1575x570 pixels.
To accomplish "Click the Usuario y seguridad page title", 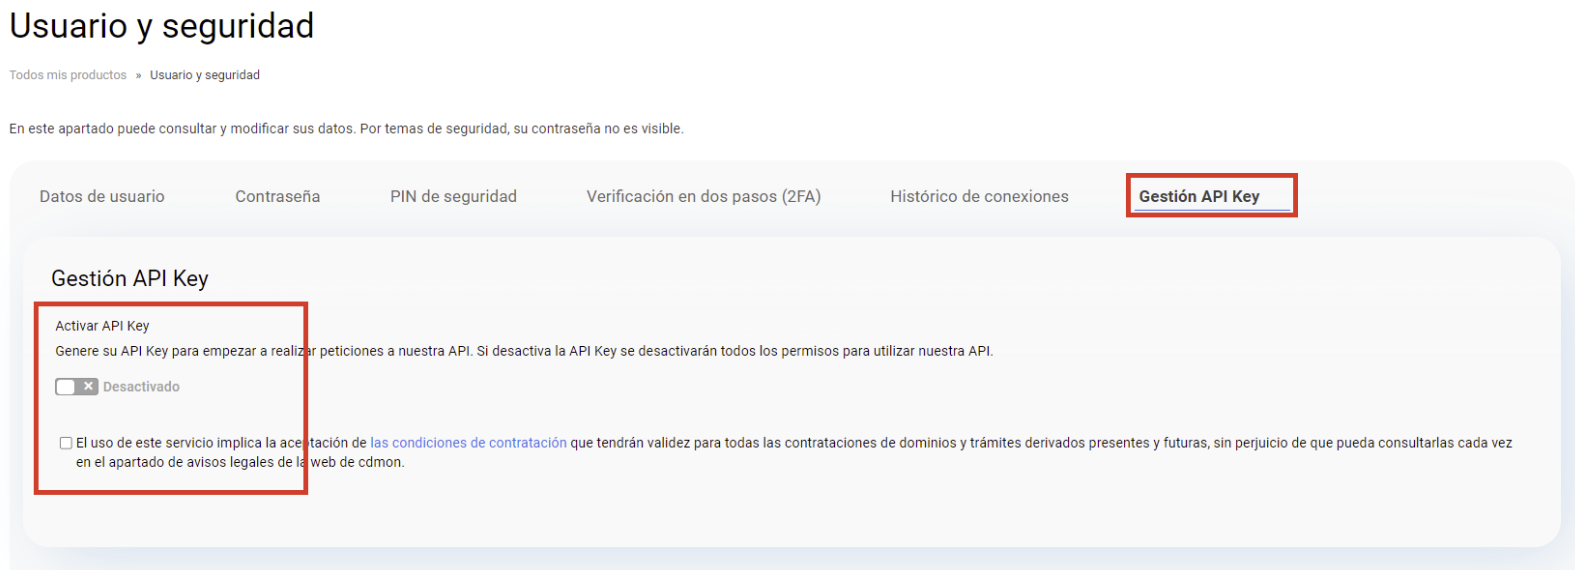I will pyautogui.click(x=162, y=26).
